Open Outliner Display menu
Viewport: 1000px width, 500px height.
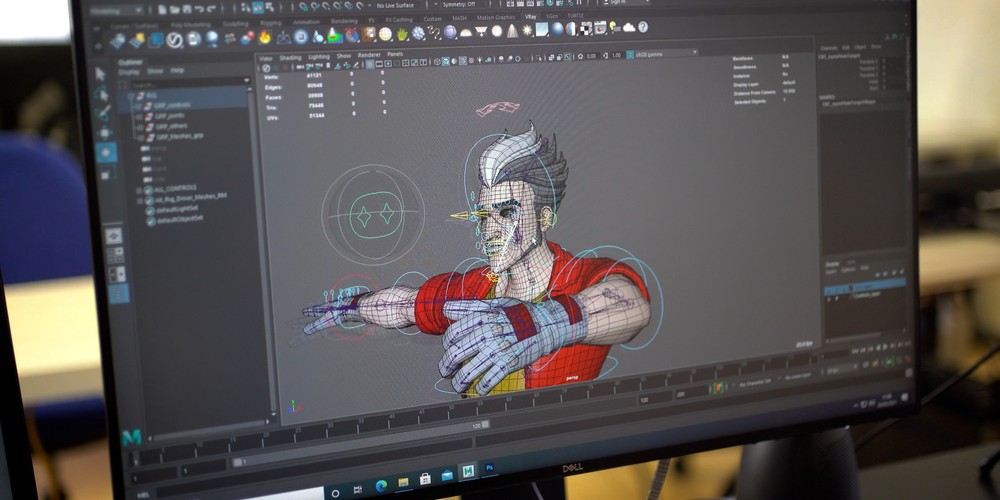pyautogui.click(x=128, y=73)
